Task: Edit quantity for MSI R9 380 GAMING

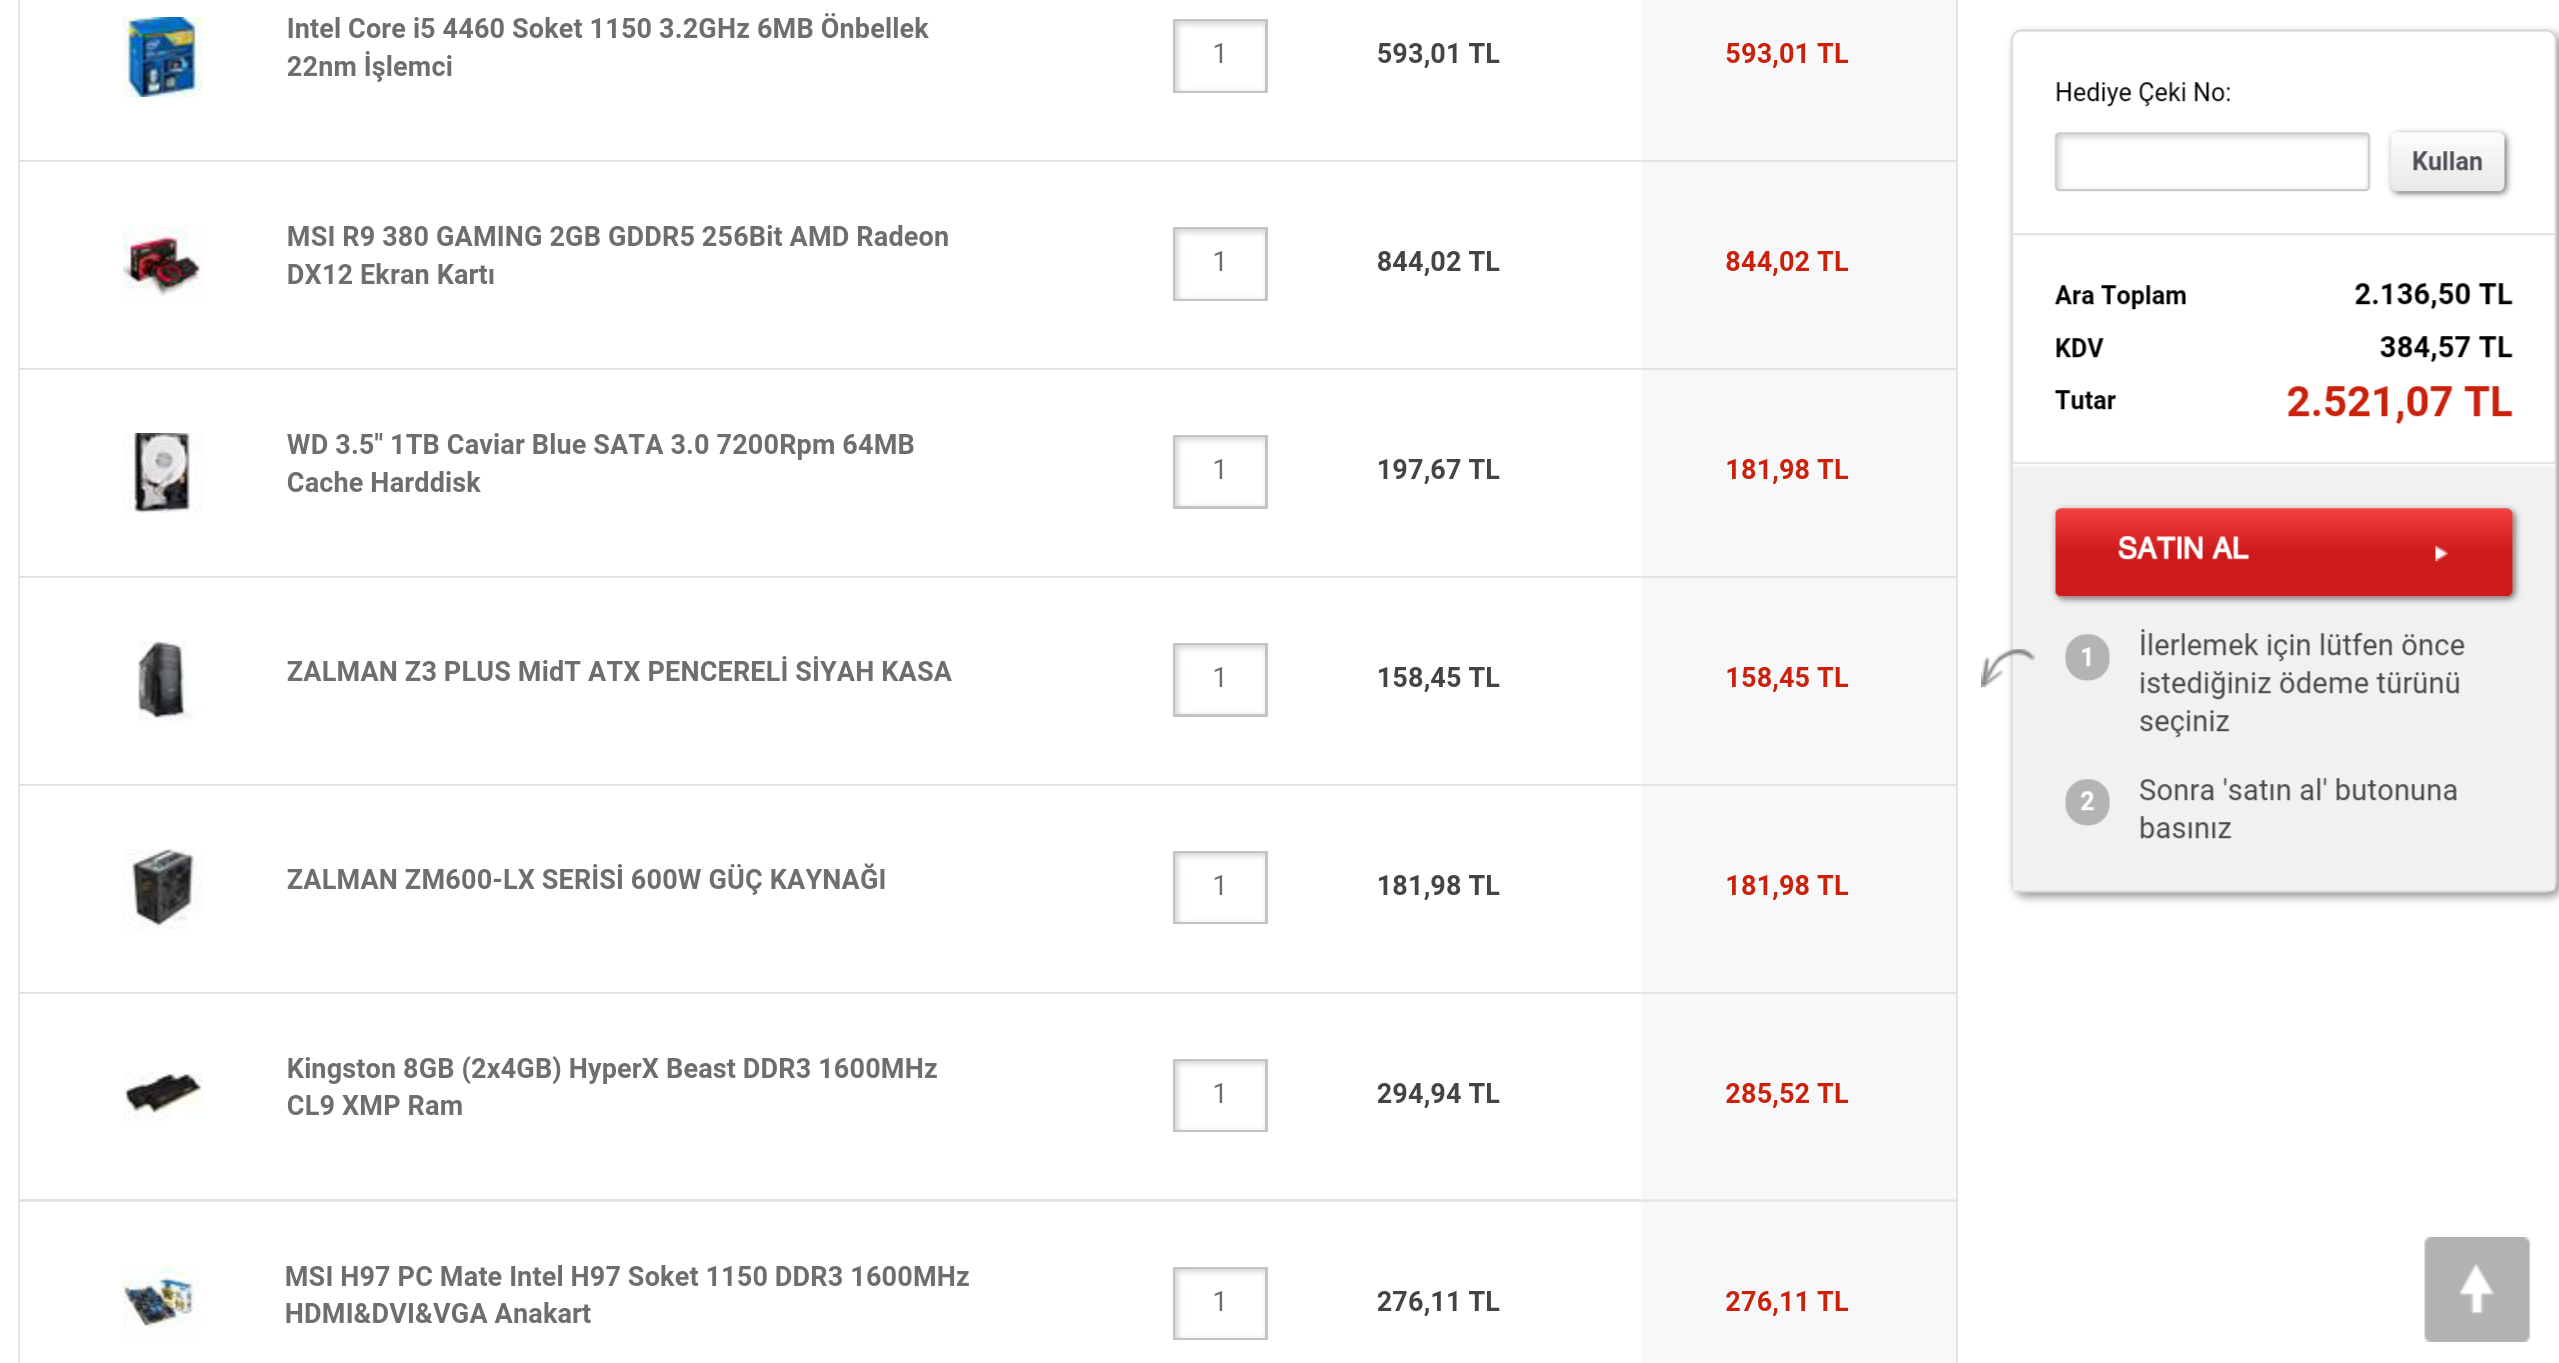Action: click(1219, 264)
